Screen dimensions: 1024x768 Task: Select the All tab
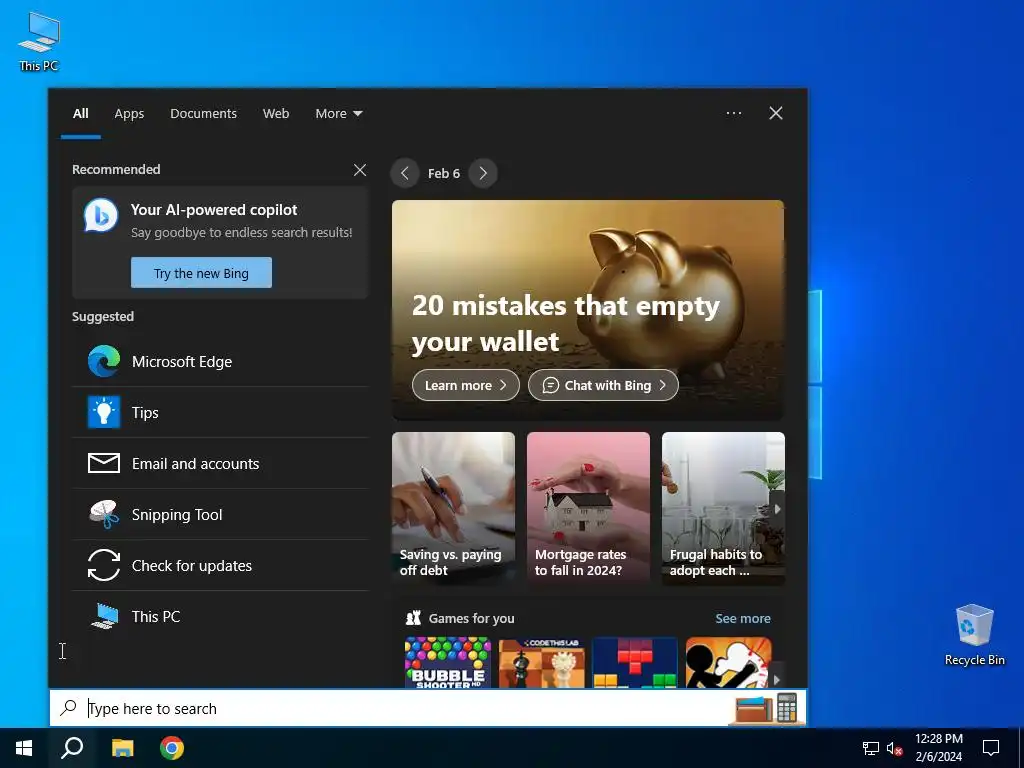pos(80,113)
